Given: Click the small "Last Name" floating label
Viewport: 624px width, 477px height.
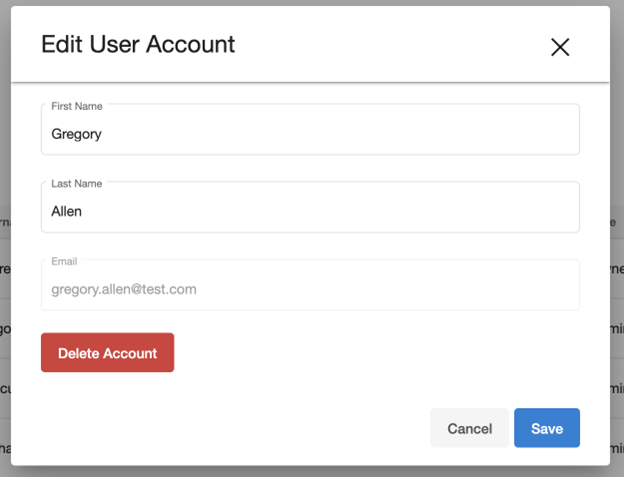Looking at the screenshot, I should (77, 184).
